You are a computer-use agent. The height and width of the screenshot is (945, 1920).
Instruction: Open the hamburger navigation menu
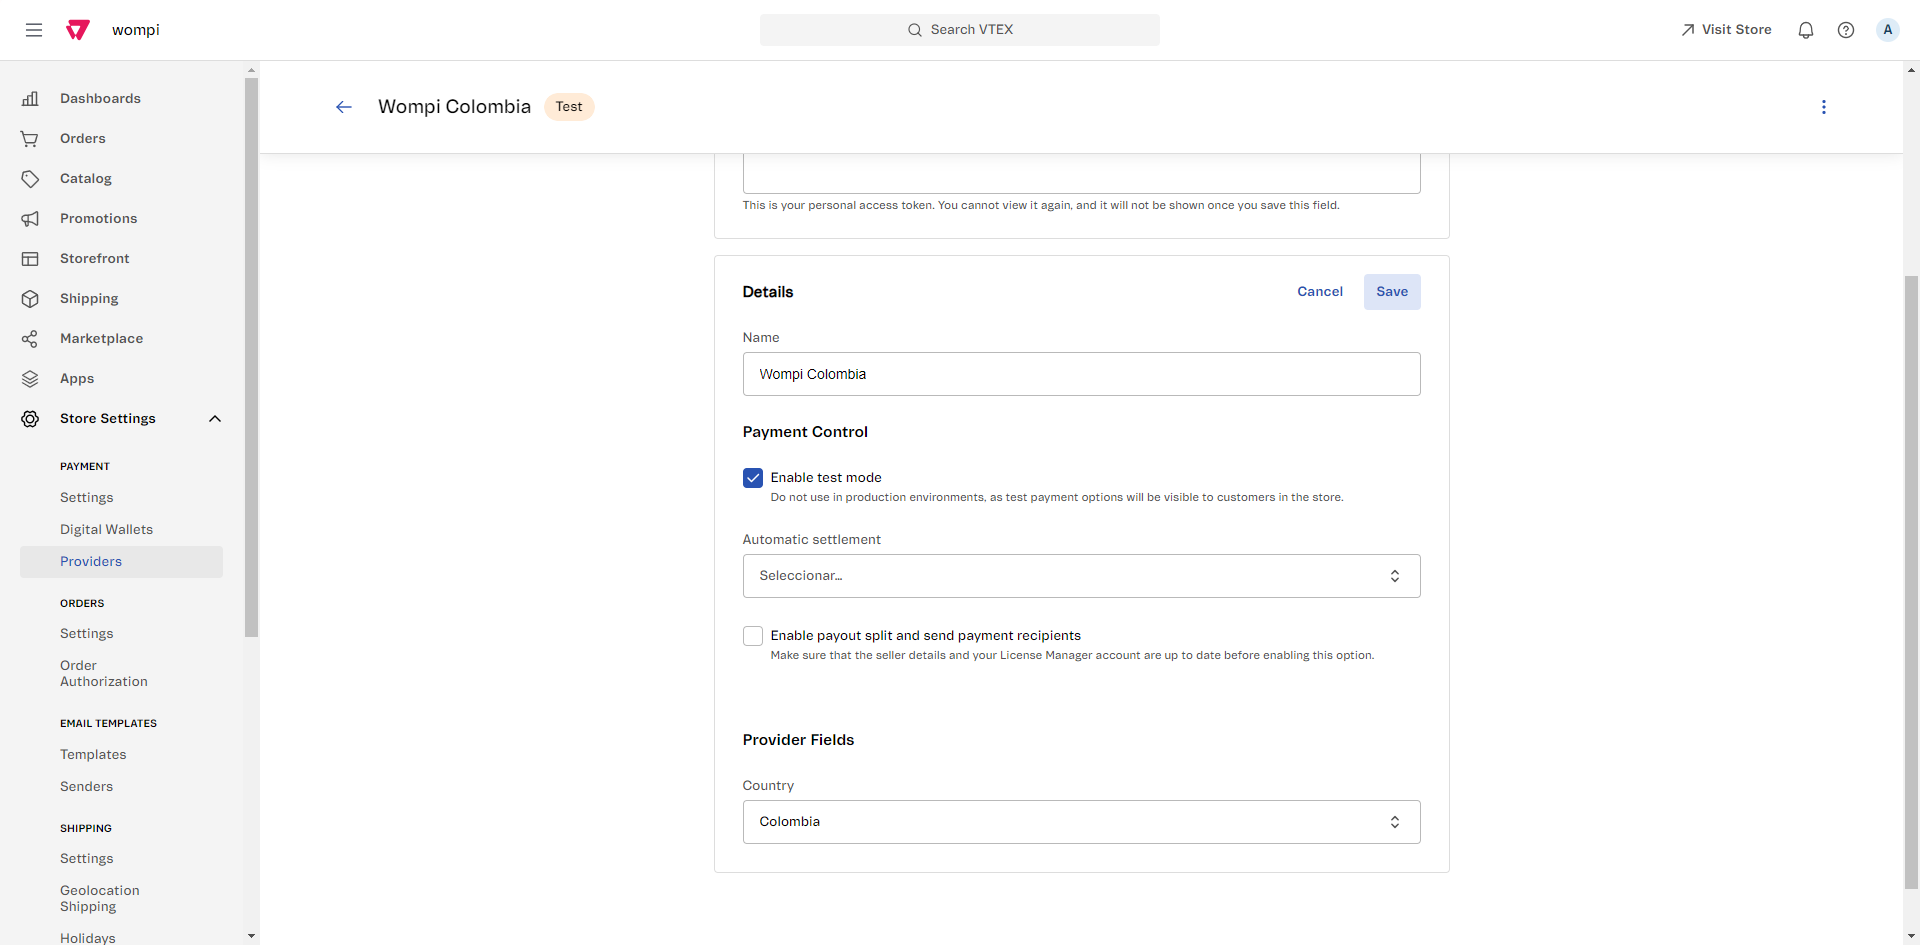pos(34,30)
